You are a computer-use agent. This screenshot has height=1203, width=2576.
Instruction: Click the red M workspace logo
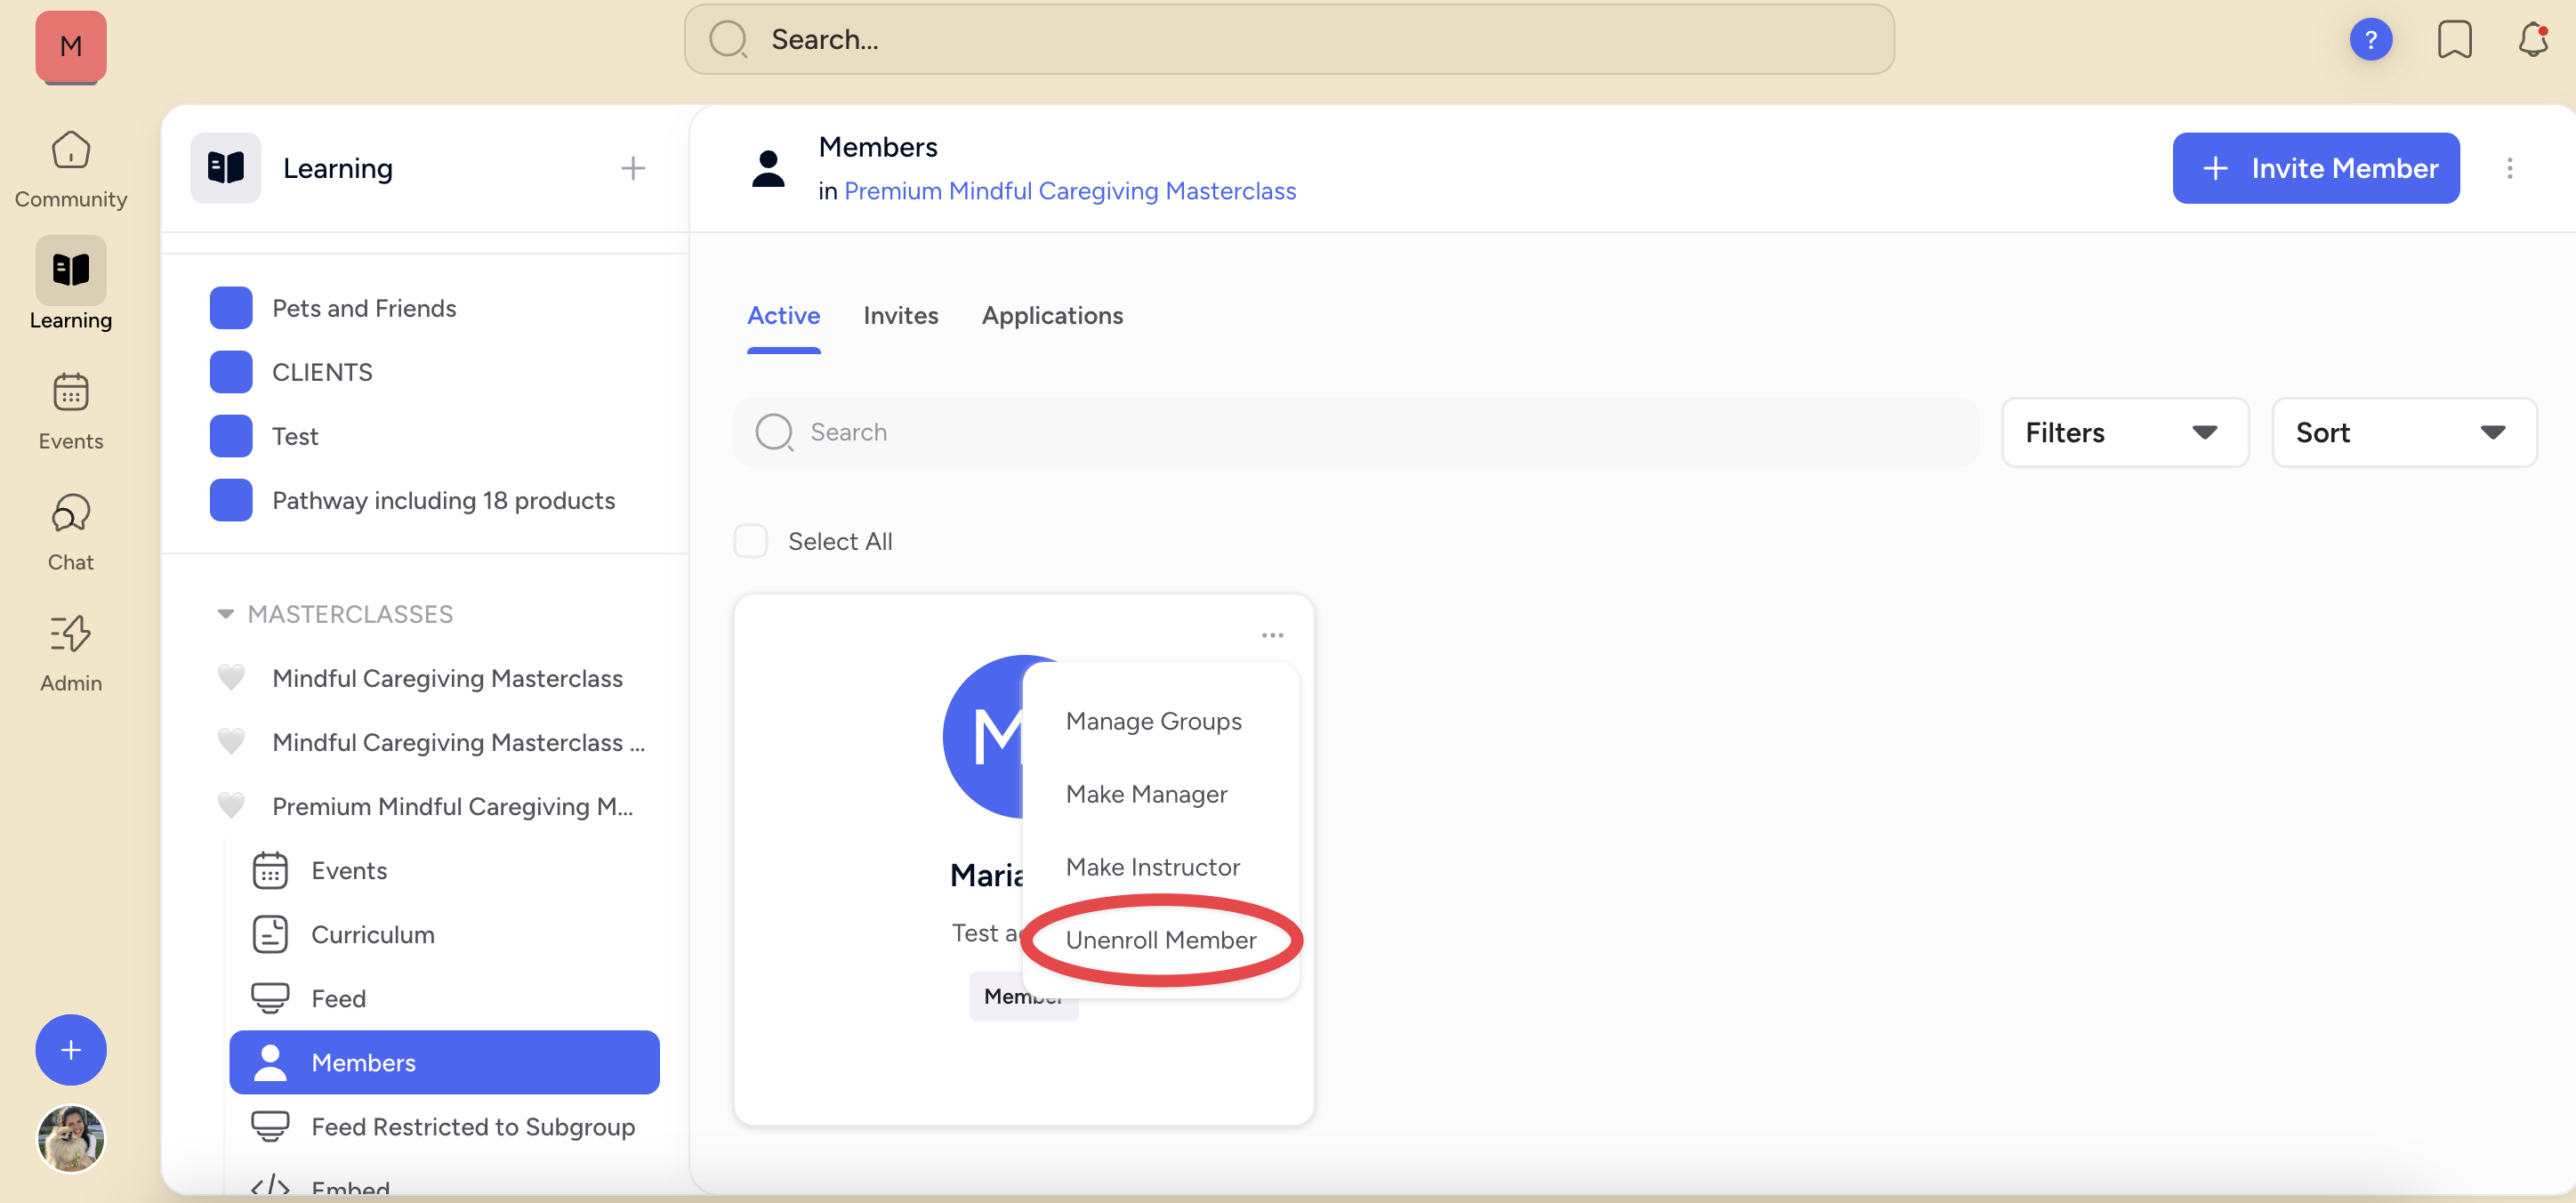[71, 46]
